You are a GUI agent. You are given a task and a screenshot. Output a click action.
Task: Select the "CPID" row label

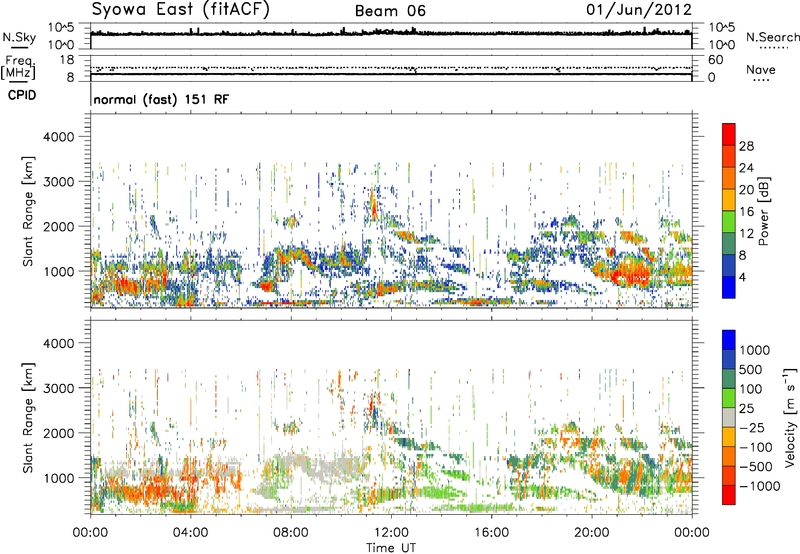pyautogui.click(x=22, y=95)
